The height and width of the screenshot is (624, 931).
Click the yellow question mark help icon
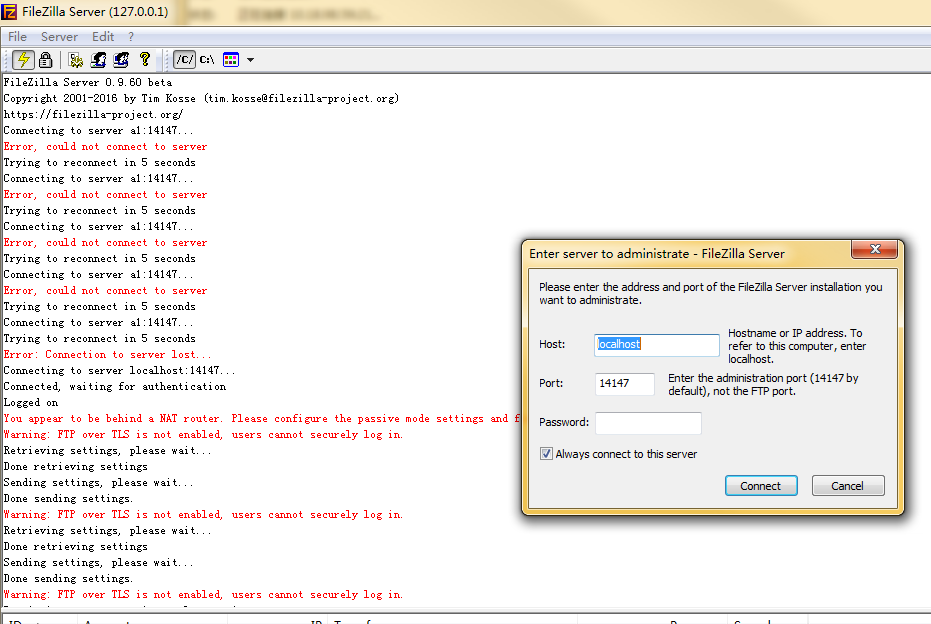[144, 59]
